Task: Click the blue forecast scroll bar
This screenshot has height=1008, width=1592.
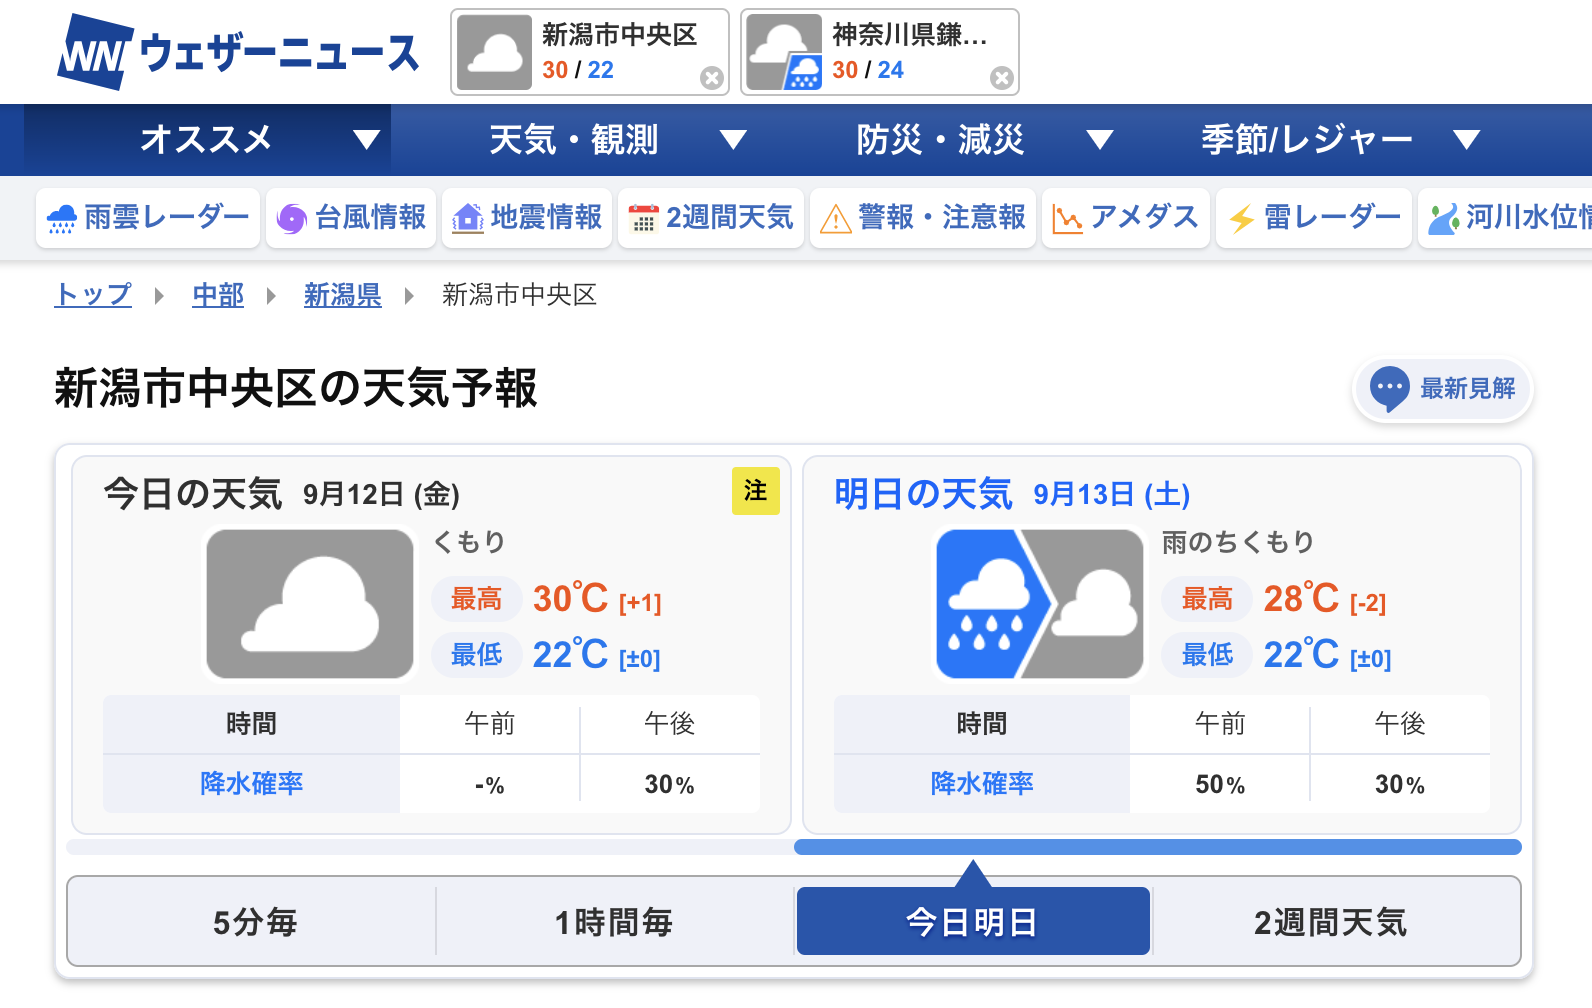Action: [x=1157, y=847]
